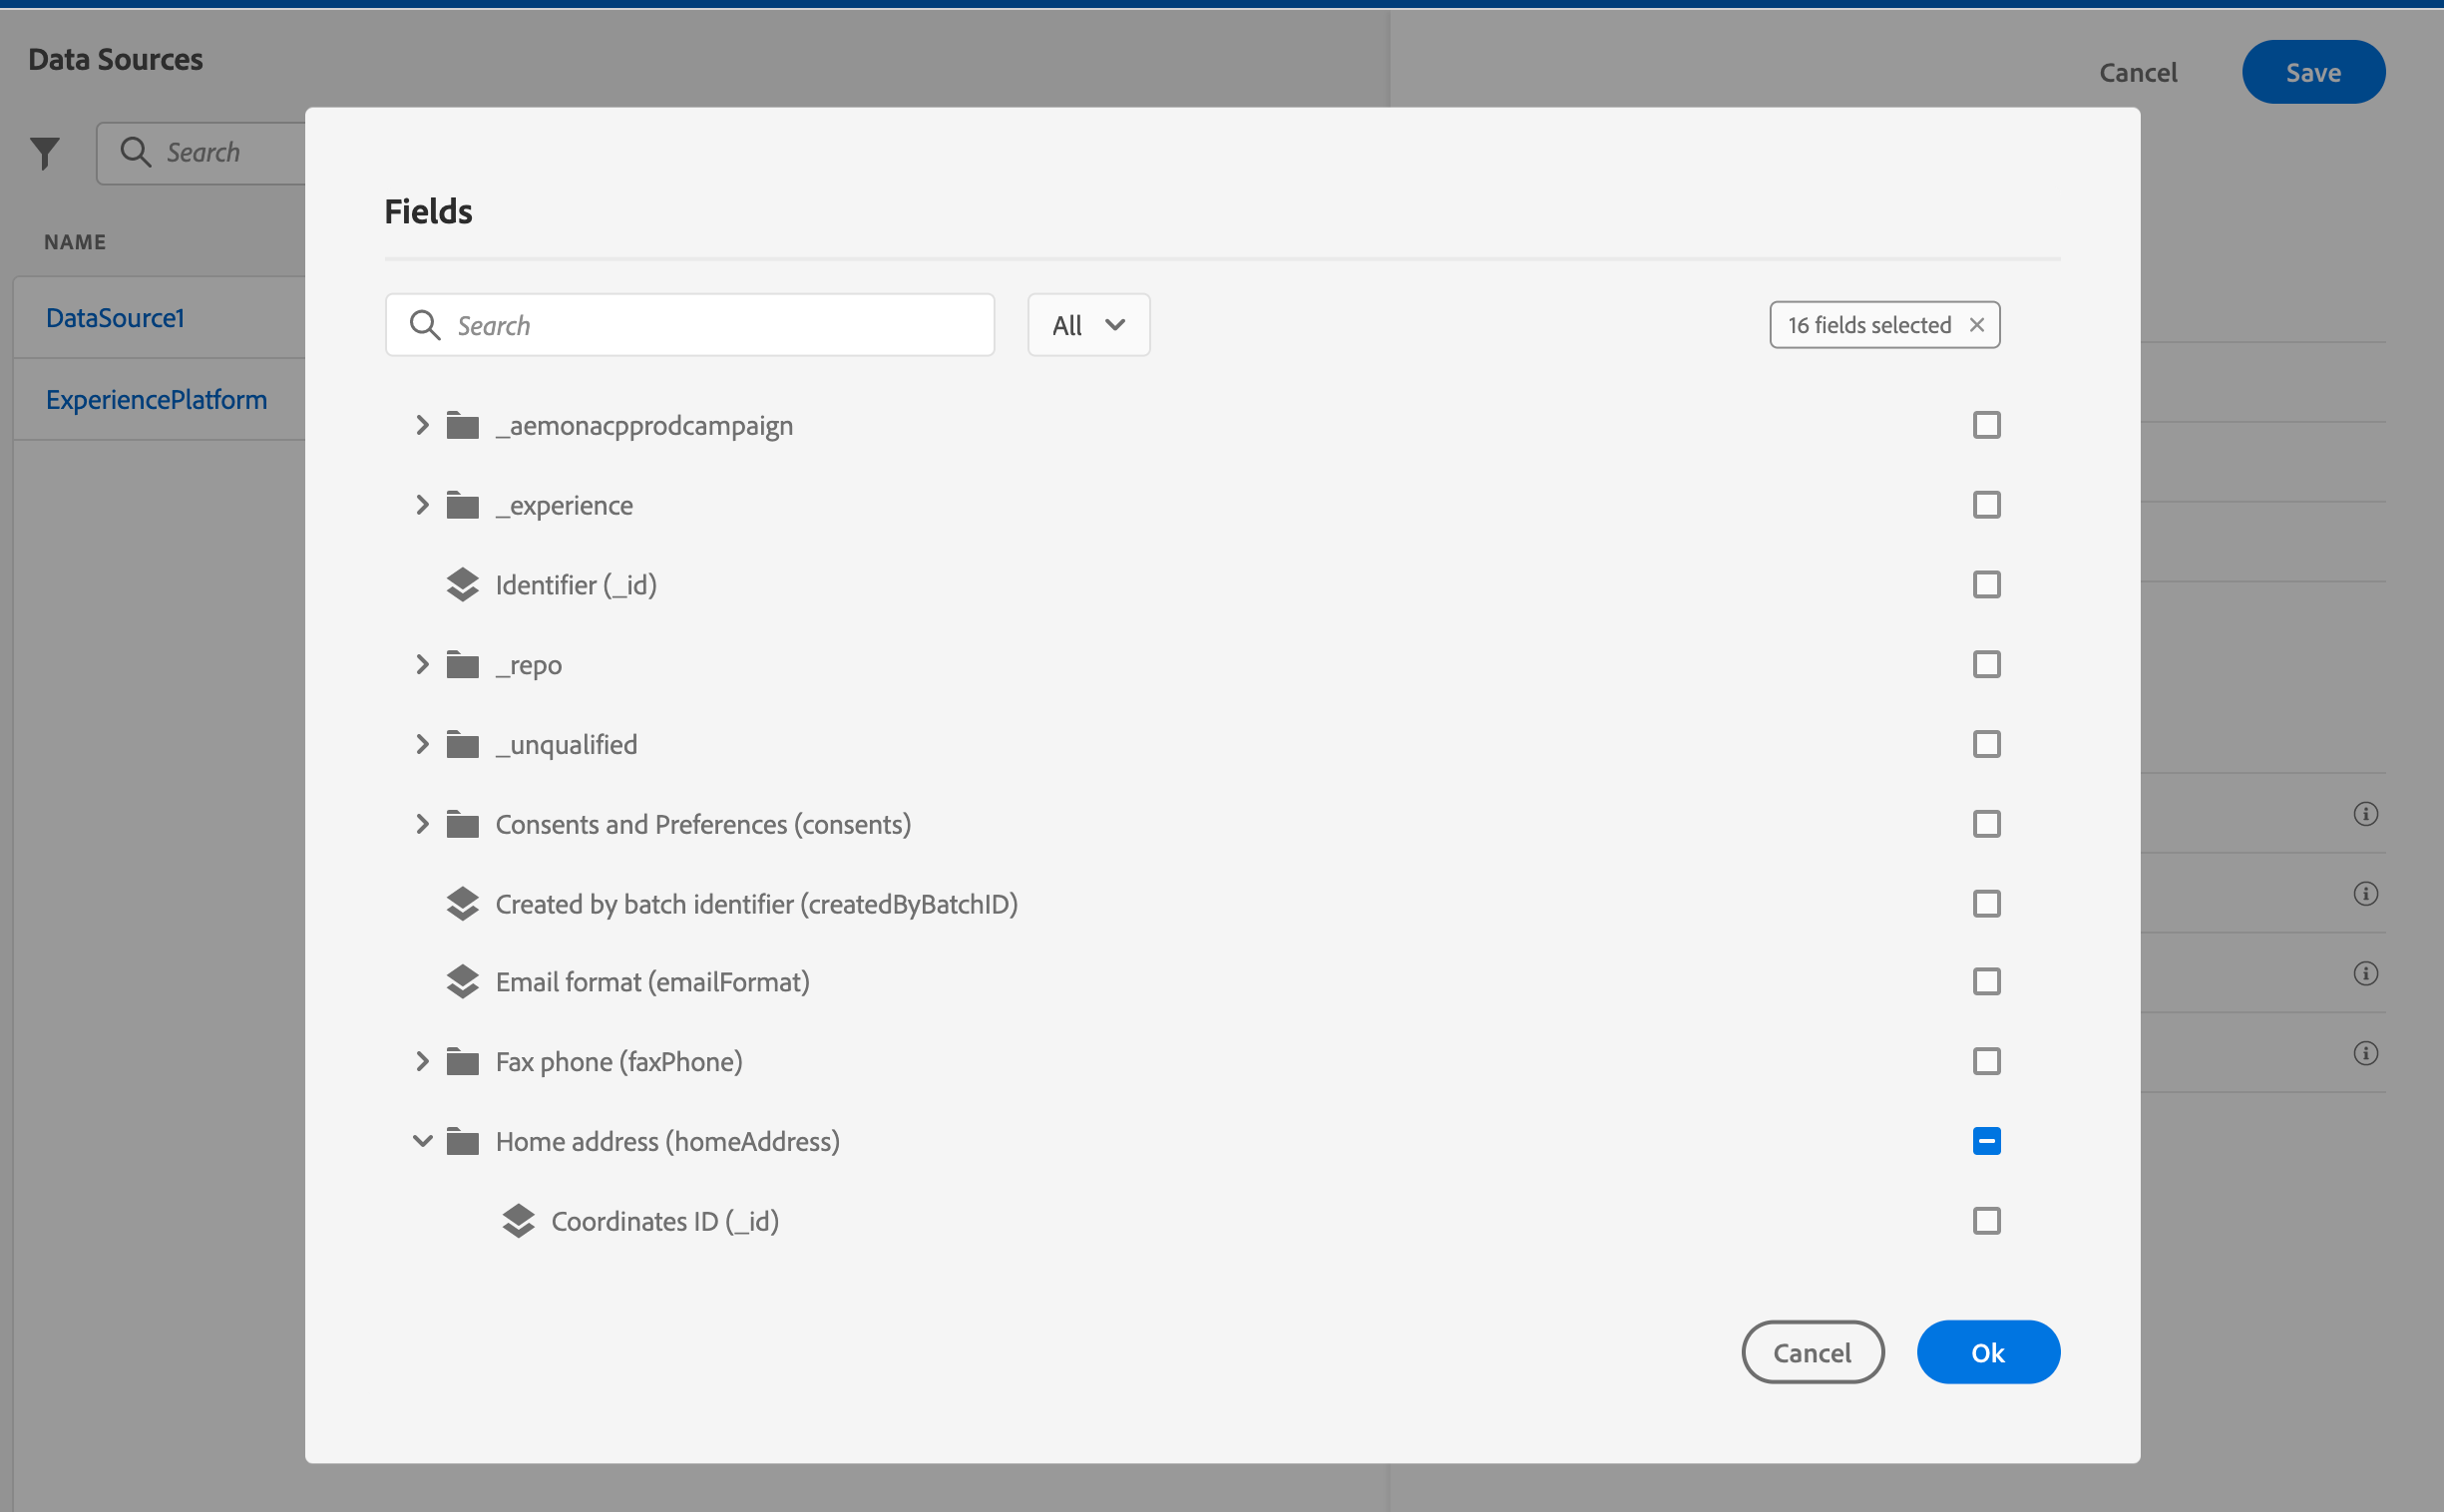
Task: Click the filter funnel icon in Data Sources
Action: point(45,153)
